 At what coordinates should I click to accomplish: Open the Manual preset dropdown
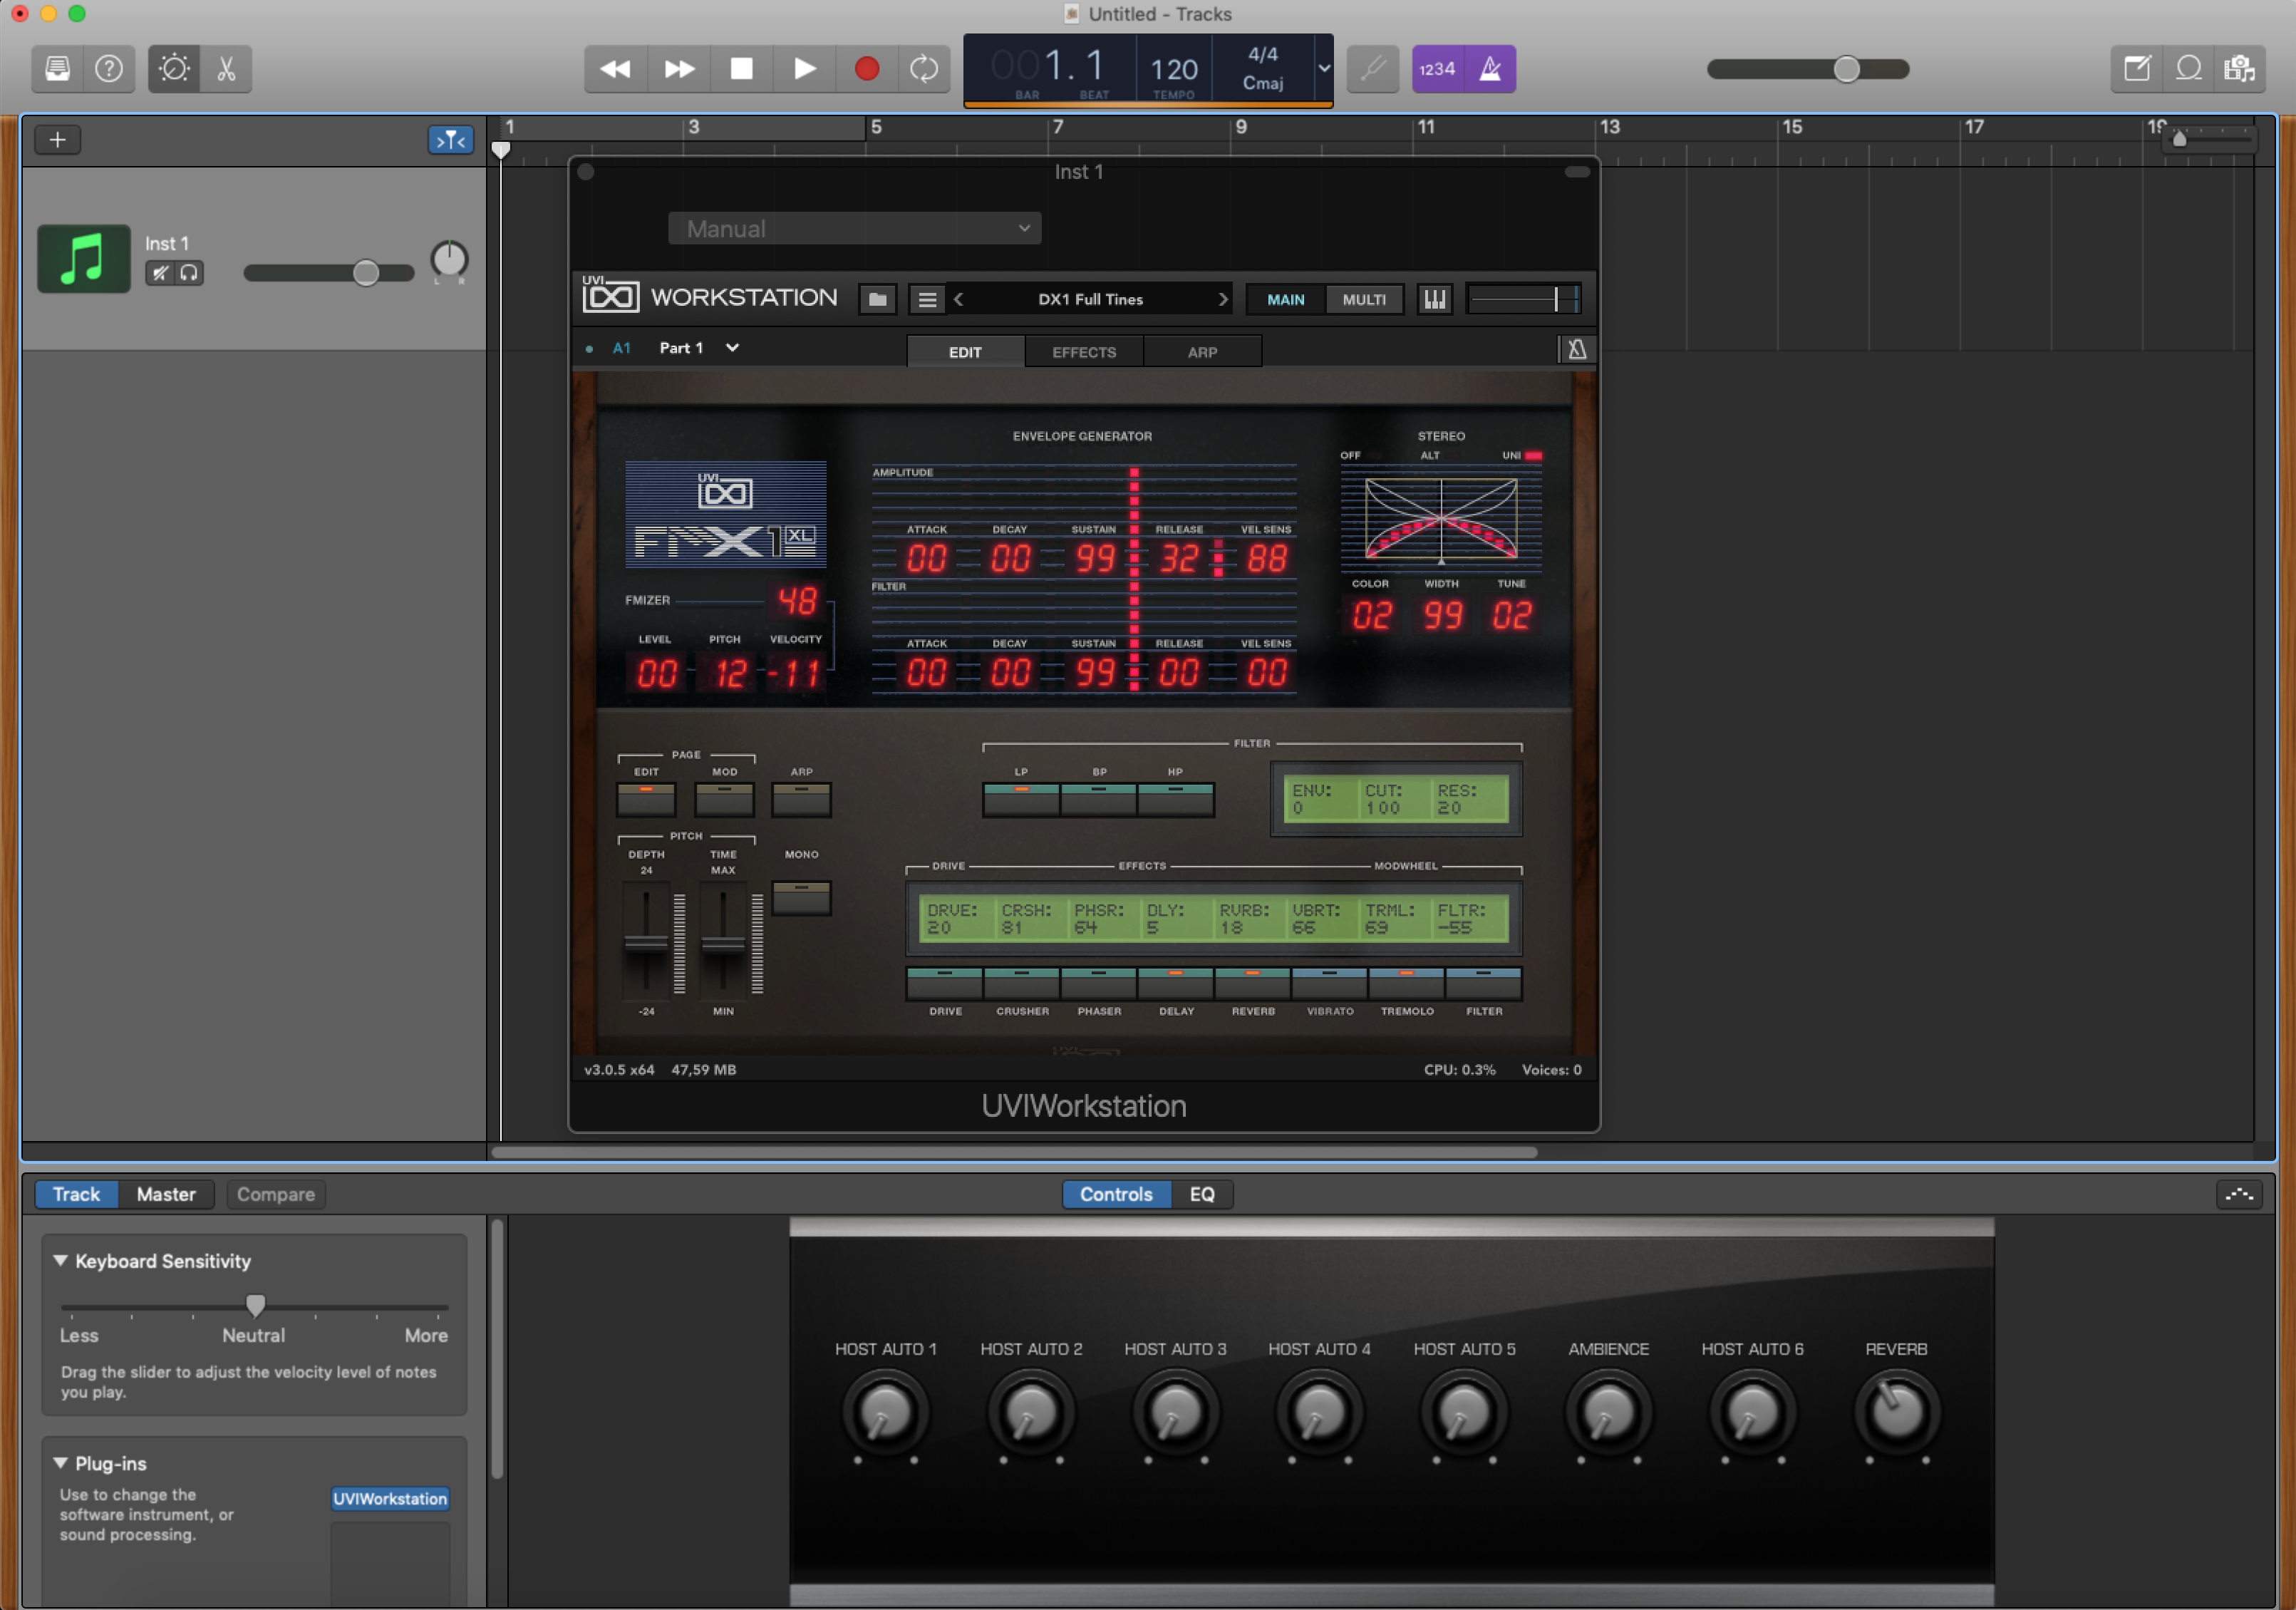pyautogui.click(x=854, y=229)
